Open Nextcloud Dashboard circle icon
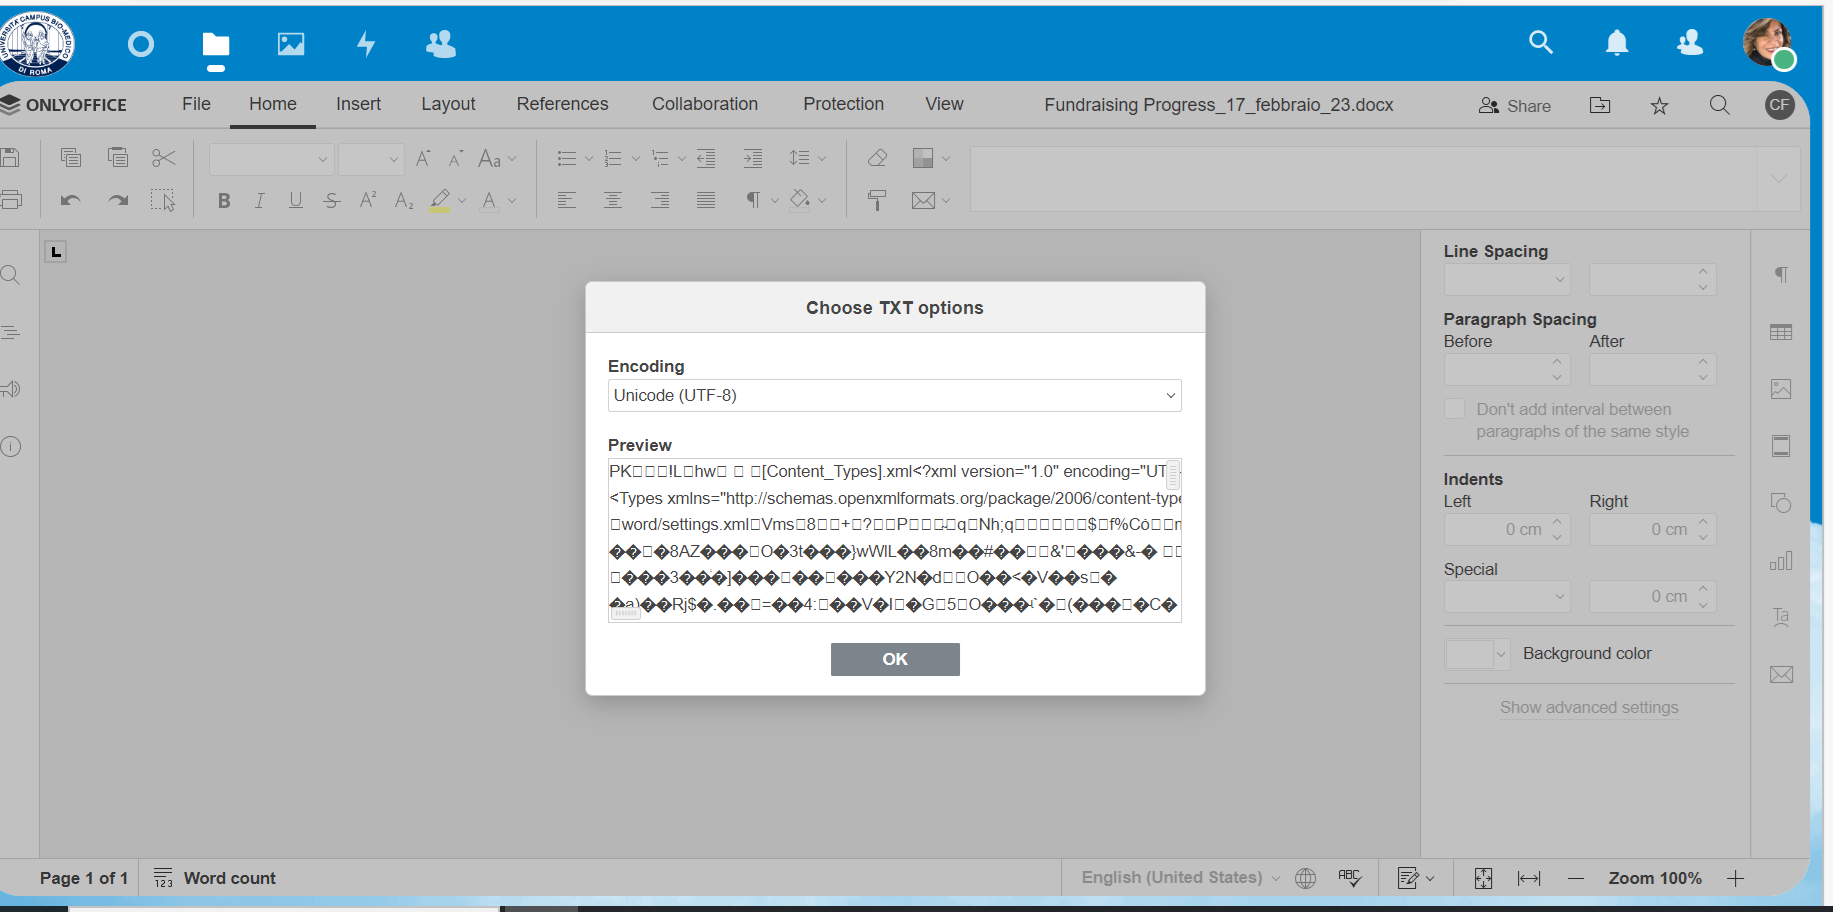The width and height of the screenshot is (1833, 912). [x=141, y=44]
